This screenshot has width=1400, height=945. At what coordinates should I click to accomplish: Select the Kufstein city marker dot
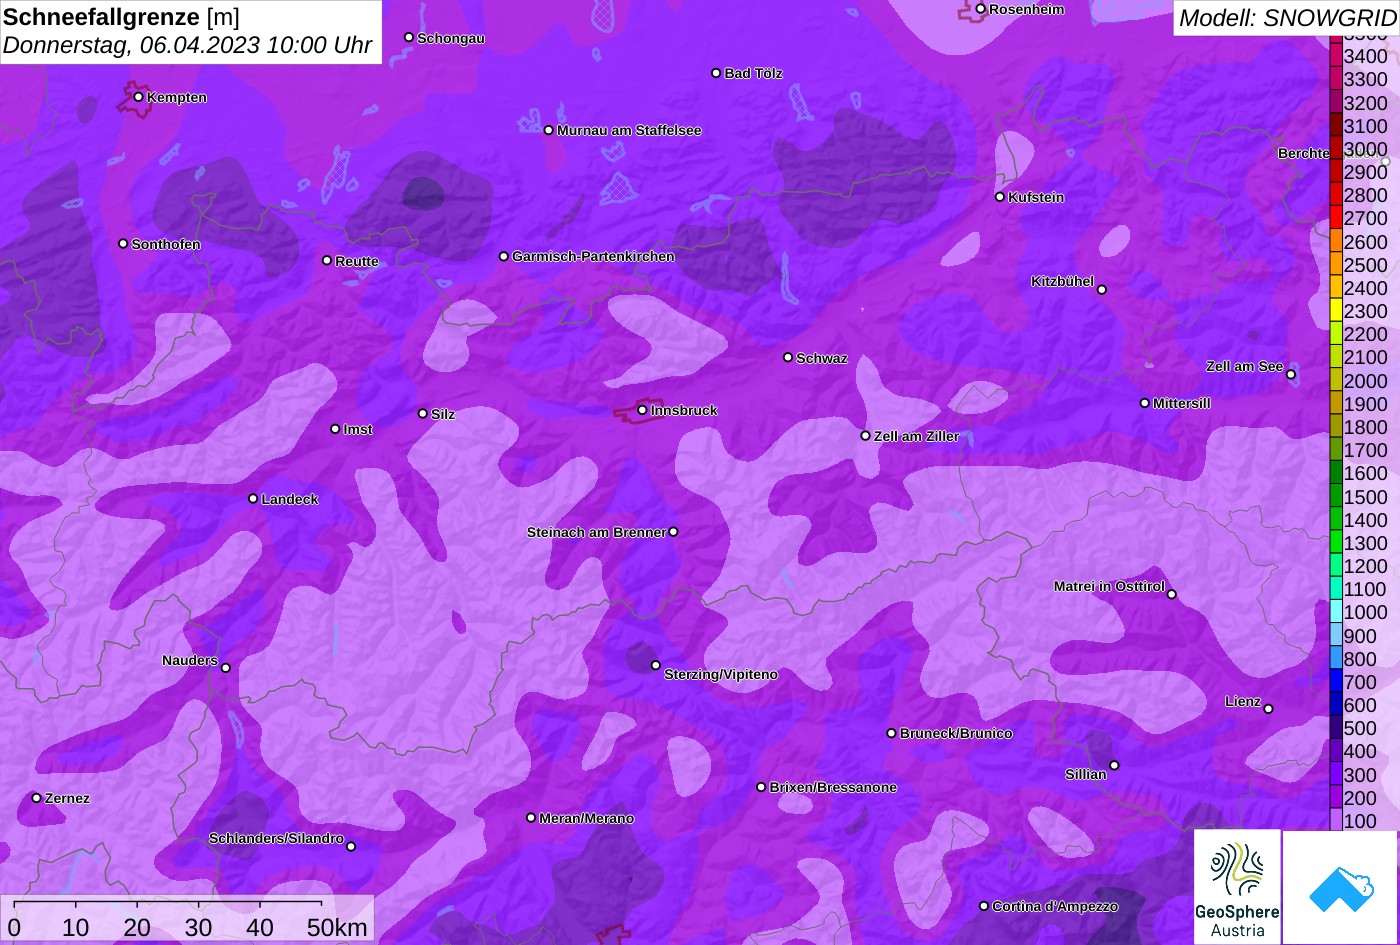point(1000,197)
